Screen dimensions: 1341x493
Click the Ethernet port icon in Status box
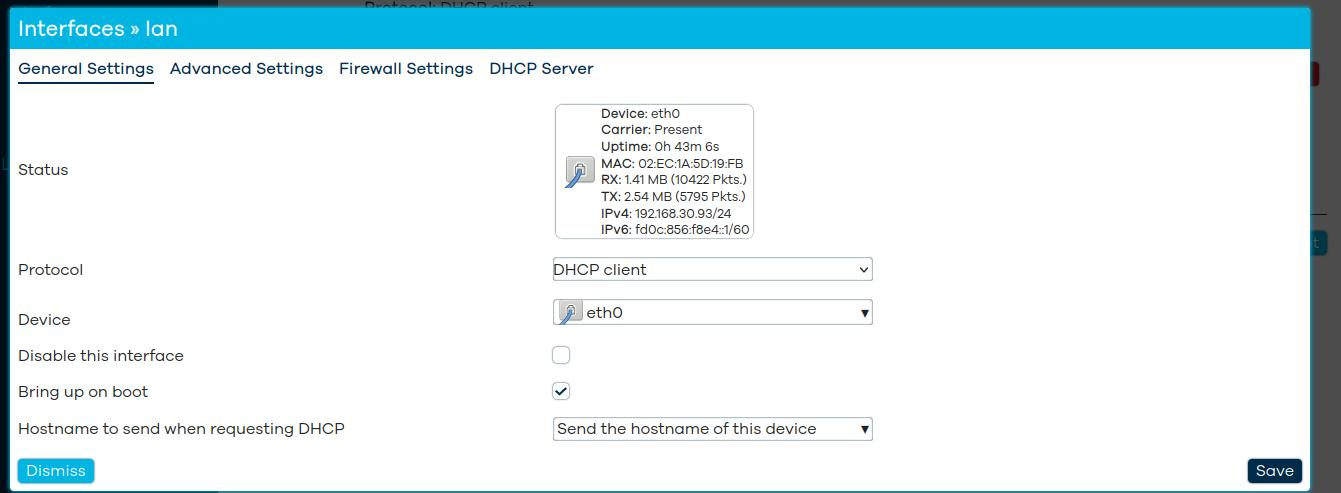coord(579,171)
